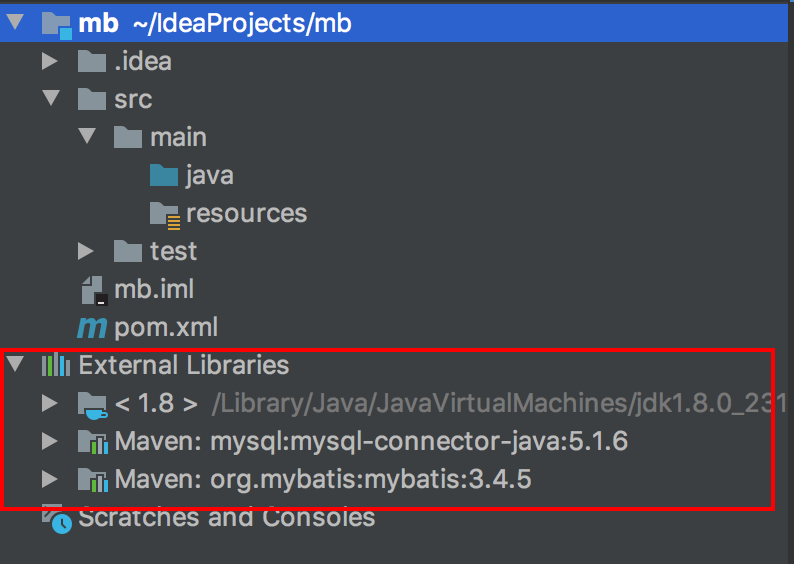
Task: Click the resources folder icon
Action: [x=165, y=214]
